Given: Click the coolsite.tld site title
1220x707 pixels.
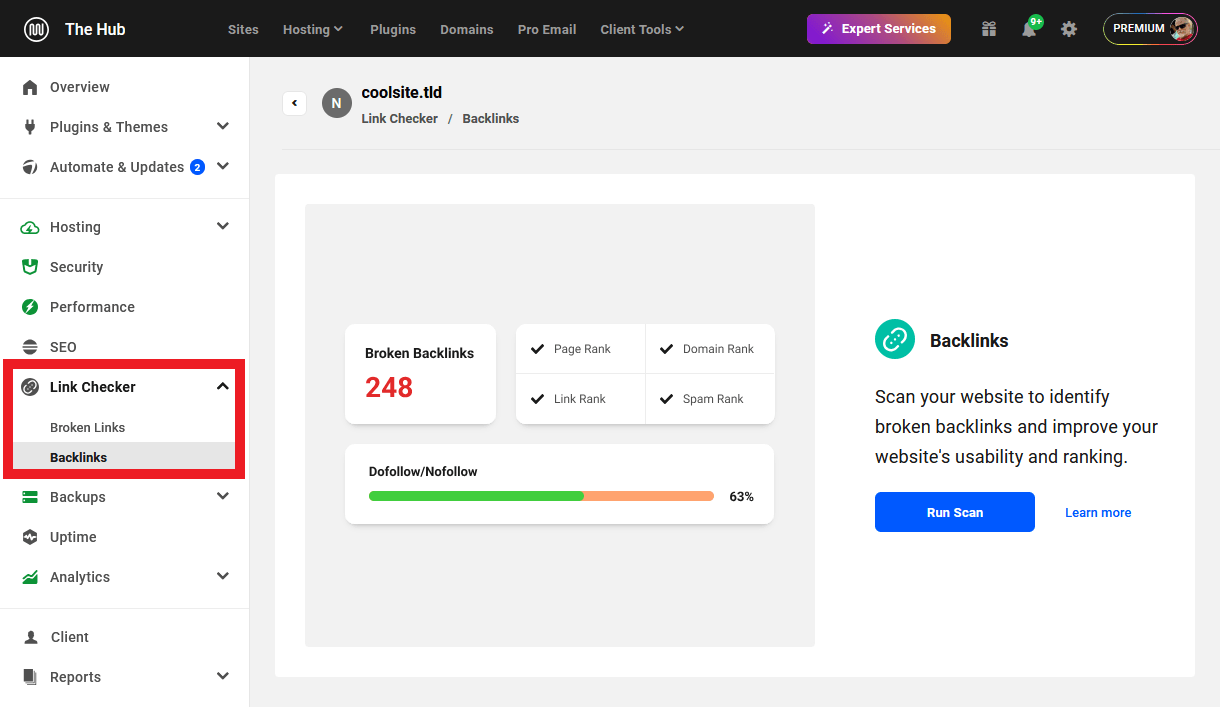Looking at the screenshot, I should [x=402, y=92].
